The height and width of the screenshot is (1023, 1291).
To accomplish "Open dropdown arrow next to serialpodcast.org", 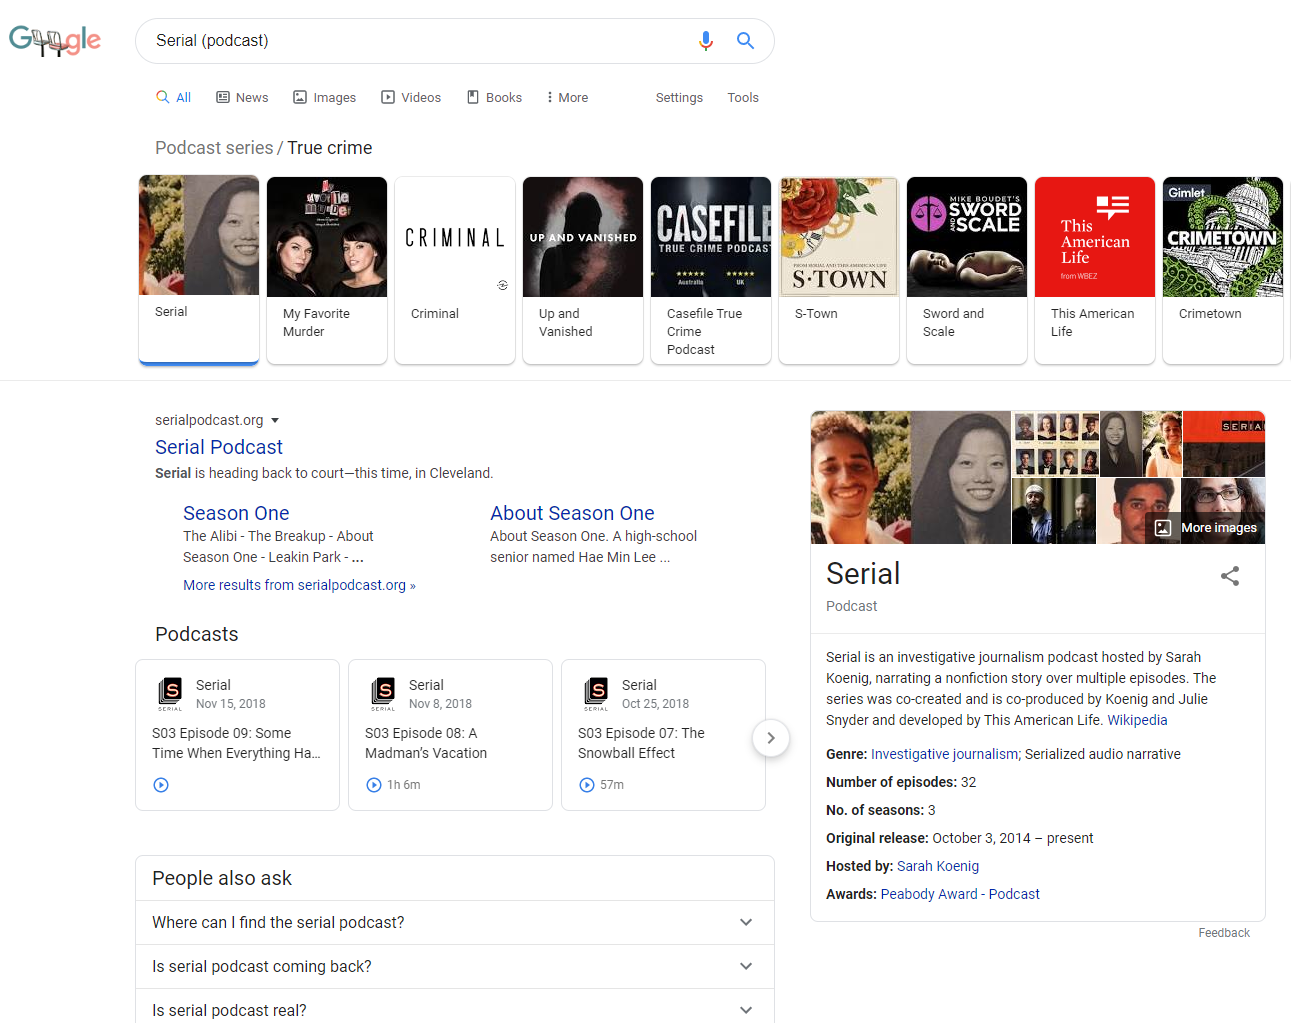I will pyautogui.click(x=275, y=421).
